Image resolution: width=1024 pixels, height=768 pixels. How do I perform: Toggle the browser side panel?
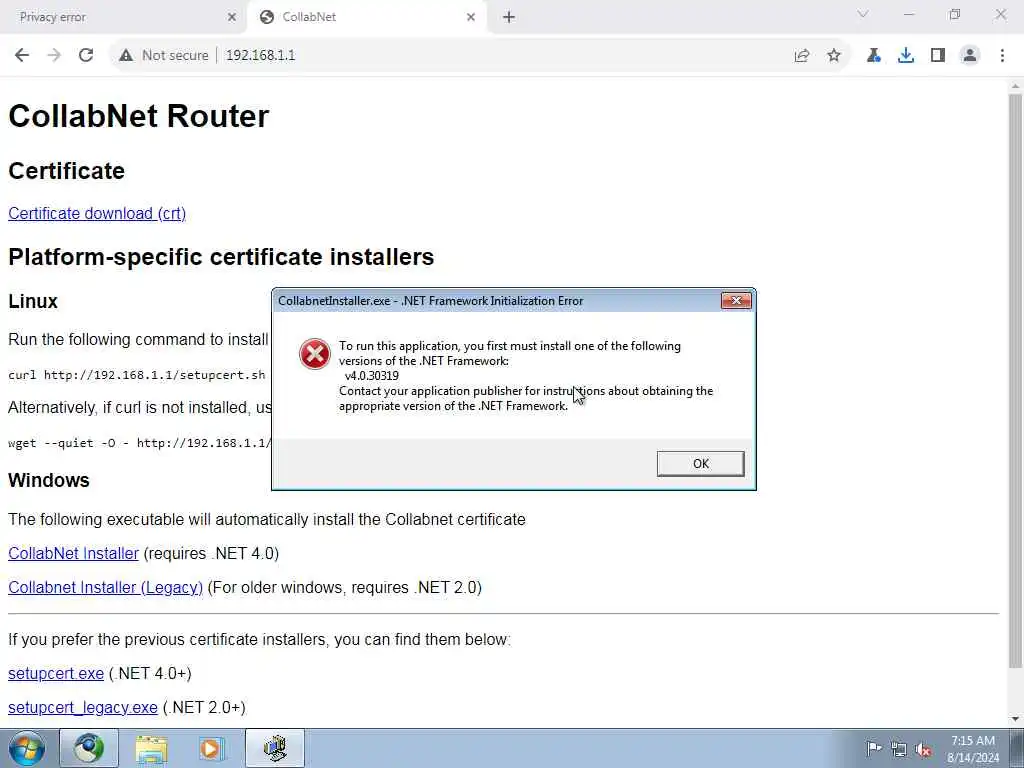[938, 56]
